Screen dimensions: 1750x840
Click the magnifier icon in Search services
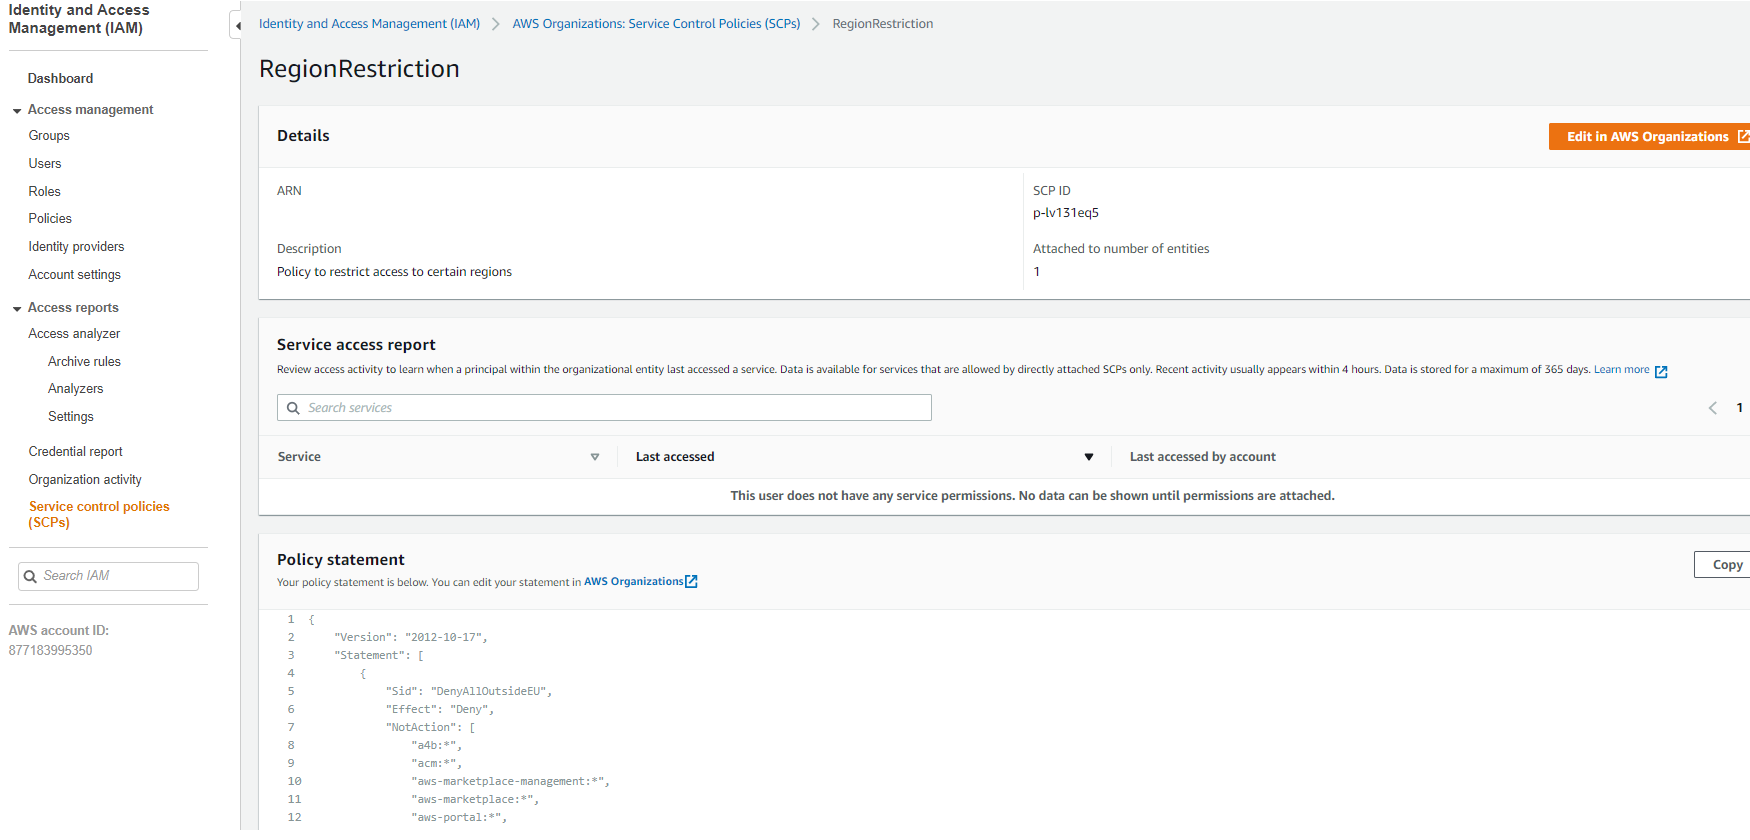(293, 408)
